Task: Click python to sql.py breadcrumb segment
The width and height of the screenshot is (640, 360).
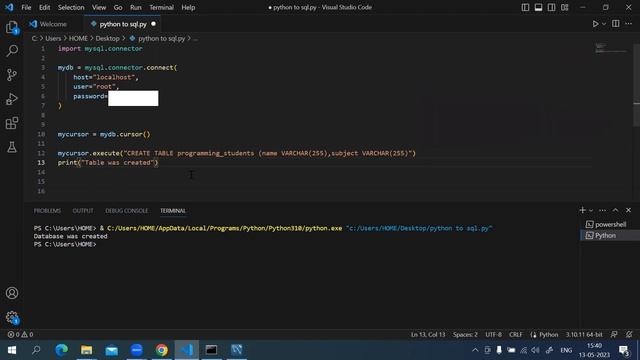Action: 162,38
